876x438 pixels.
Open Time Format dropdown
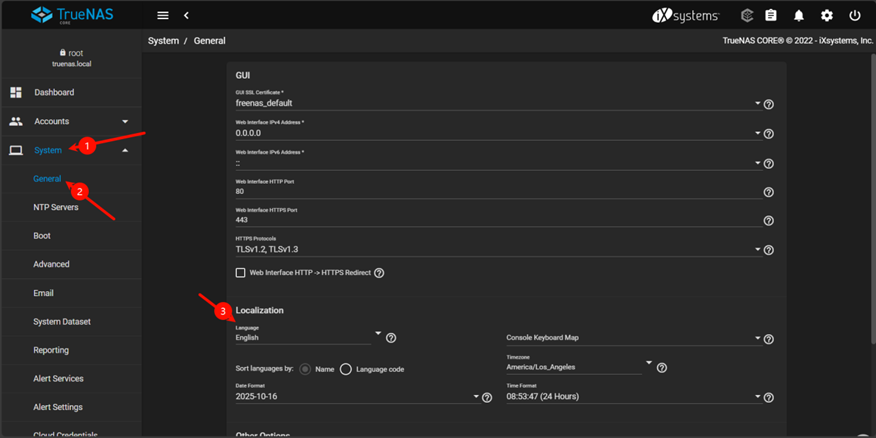(634, 396)
